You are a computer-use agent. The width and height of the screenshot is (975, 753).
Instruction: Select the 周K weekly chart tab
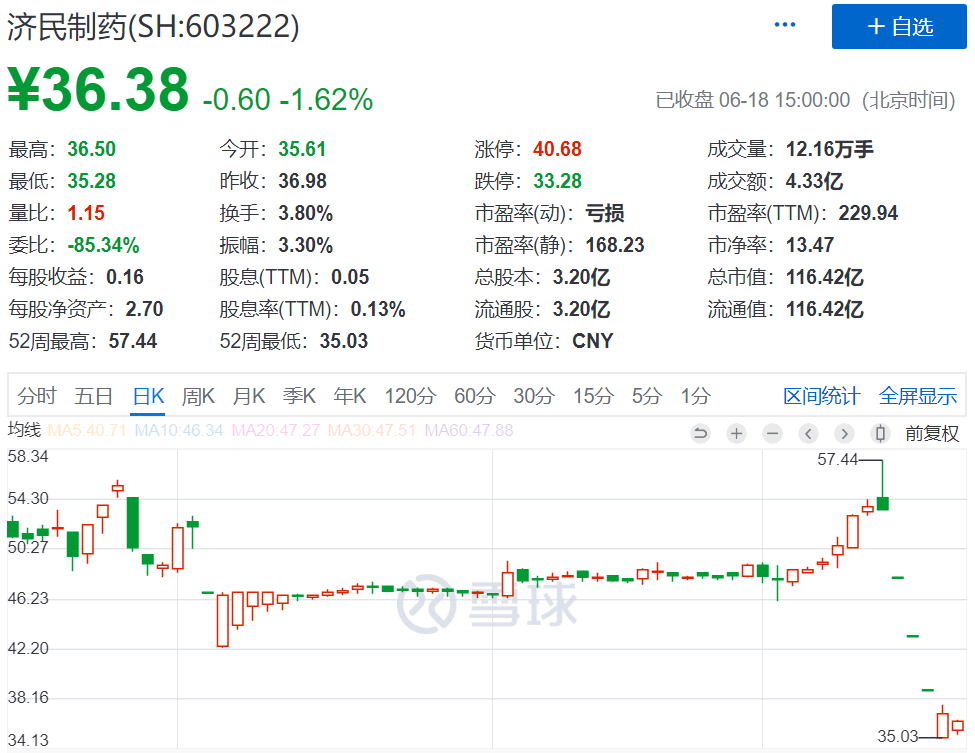(198, 396)
